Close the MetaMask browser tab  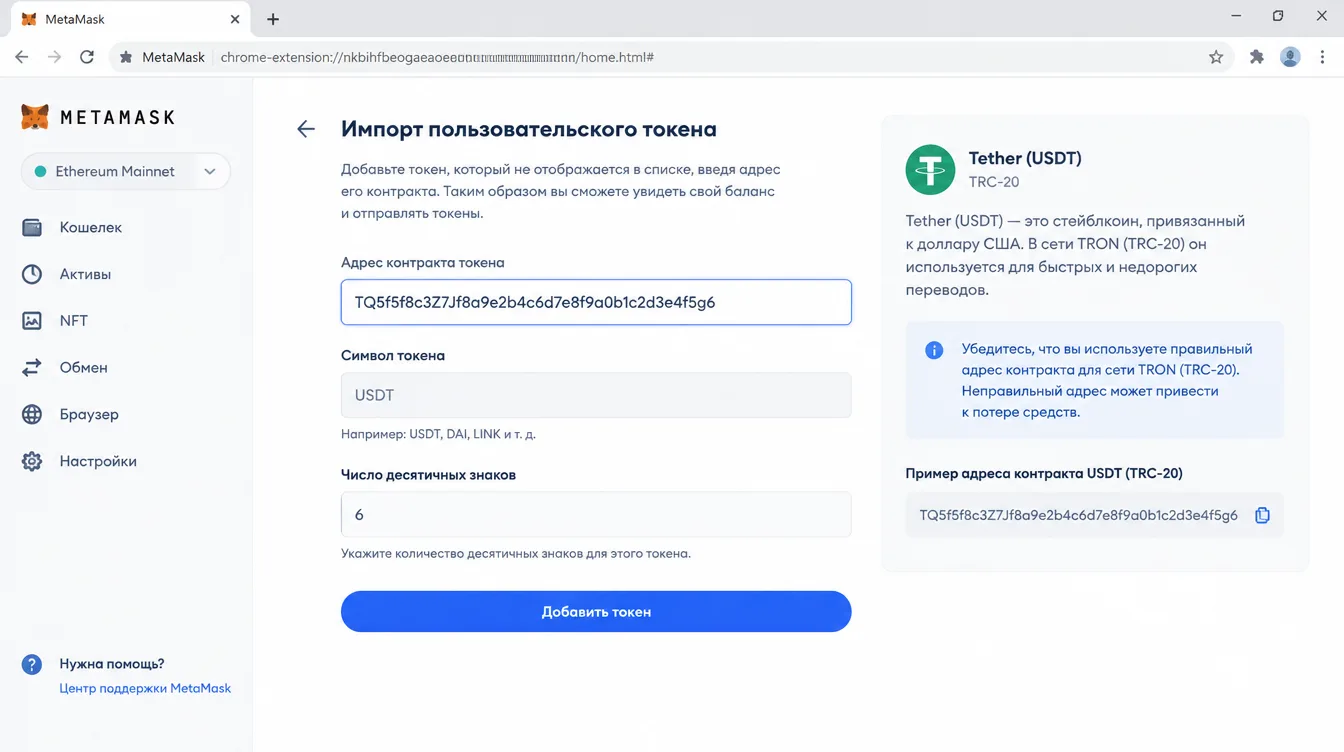(x=235, y=19)
